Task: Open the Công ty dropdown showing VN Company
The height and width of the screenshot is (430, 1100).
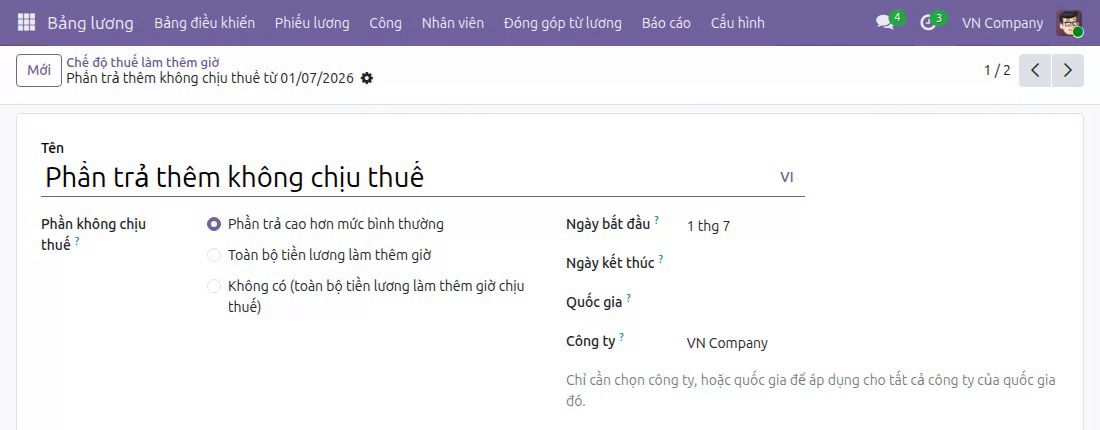Action: pyautogui.click(x=870, y=344)
